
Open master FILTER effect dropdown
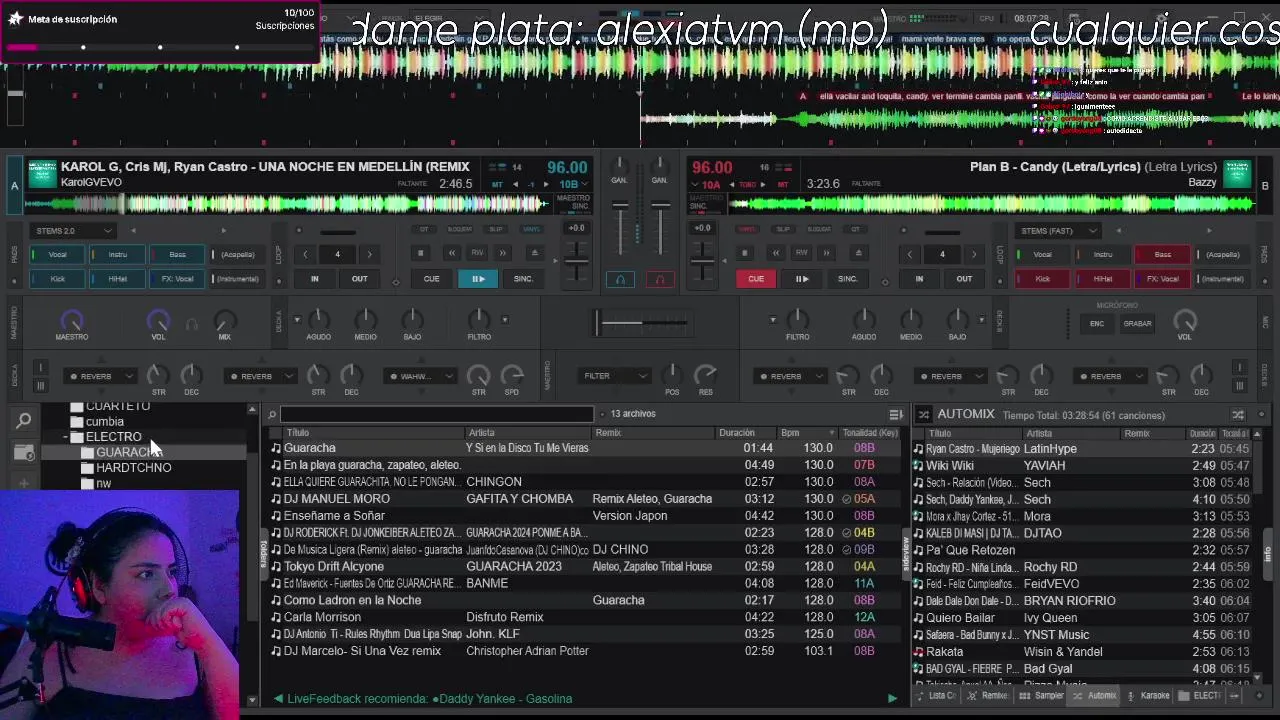[x=614, y=376]
